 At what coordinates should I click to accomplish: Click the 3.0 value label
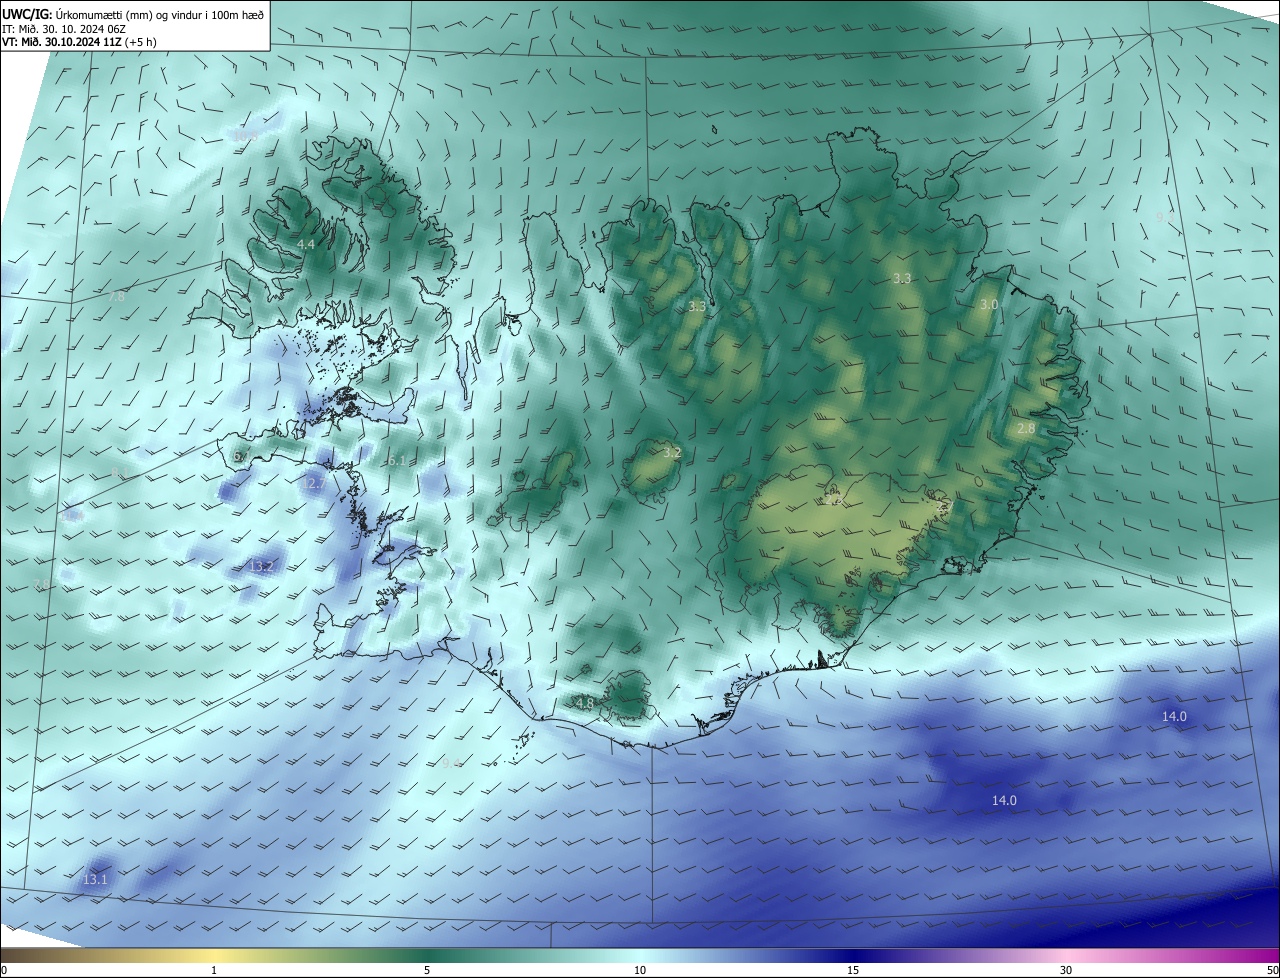click(989, 304)
